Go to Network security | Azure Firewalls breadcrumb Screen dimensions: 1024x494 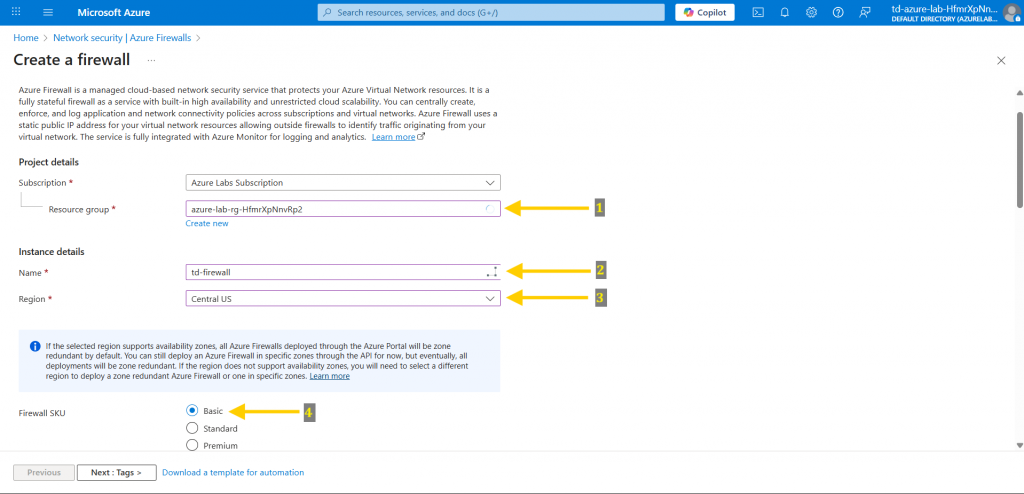click(x=122, y=38)
